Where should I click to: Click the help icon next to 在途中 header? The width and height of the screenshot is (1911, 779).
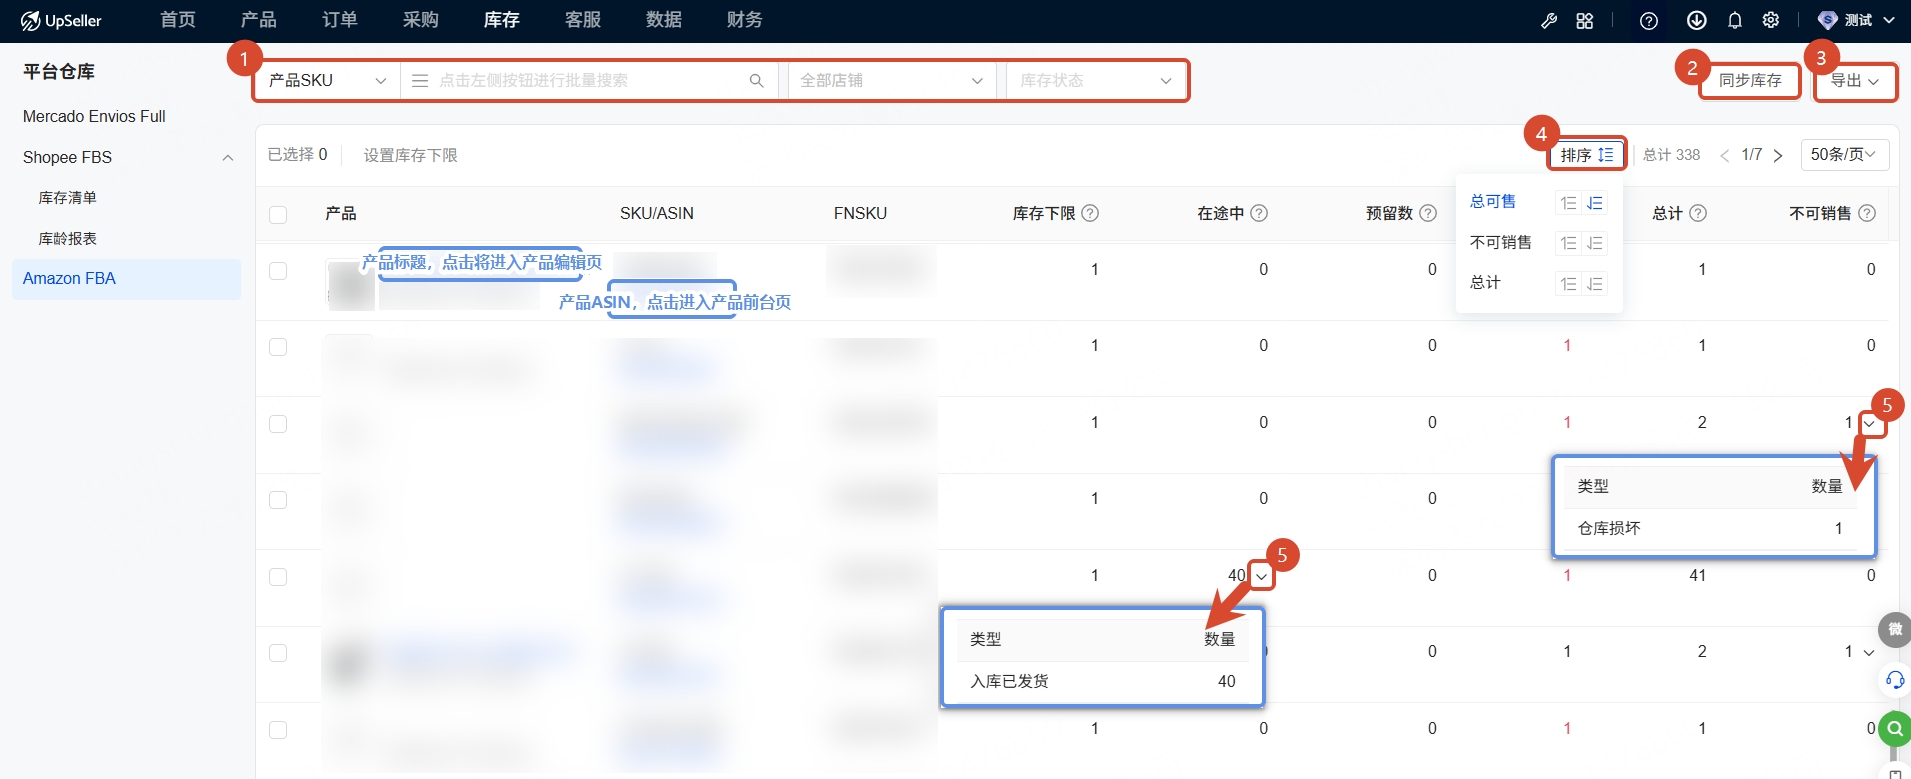coord(1260,213)
